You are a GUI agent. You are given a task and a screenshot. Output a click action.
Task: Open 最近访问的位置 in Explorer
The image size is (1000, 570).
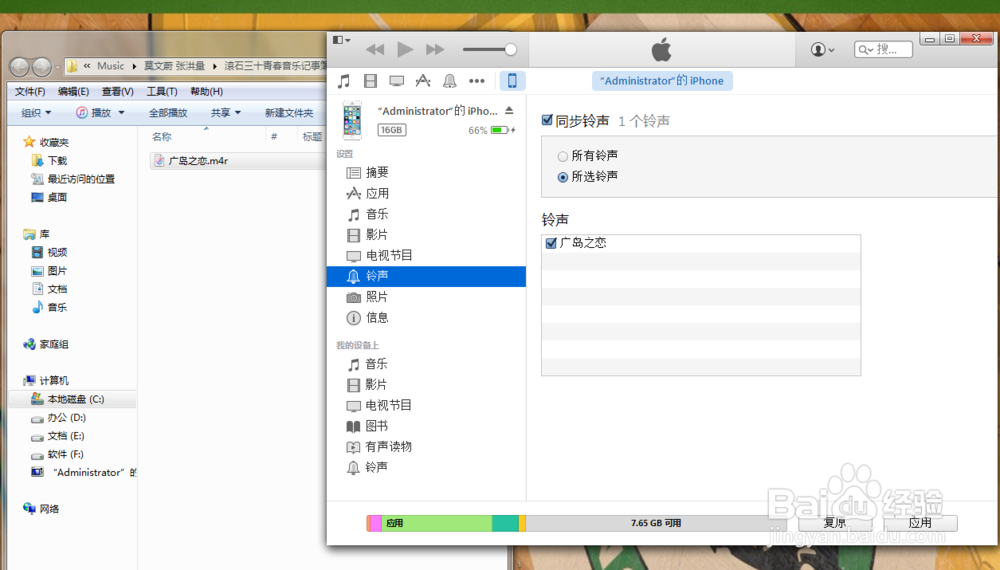80,179
